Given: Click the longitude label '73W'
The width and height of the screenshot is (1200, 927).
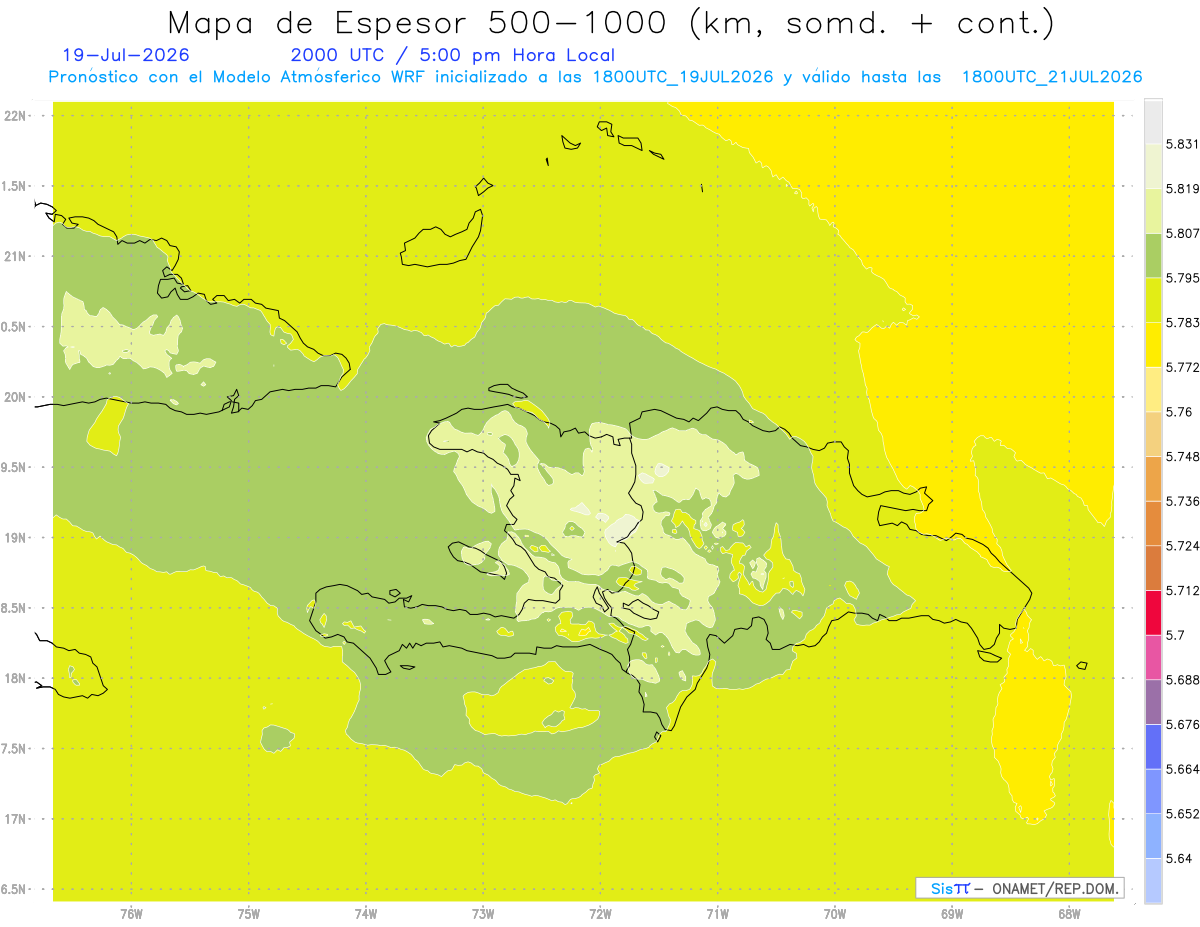Looking at the screenshot, I should pos(483,913).
